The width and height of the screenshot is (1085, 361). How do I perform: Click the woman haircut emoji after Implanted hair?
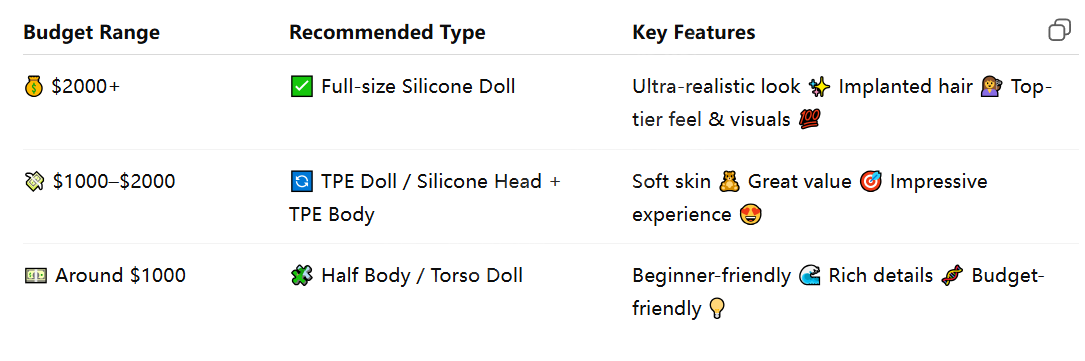[x=992, y=87]
